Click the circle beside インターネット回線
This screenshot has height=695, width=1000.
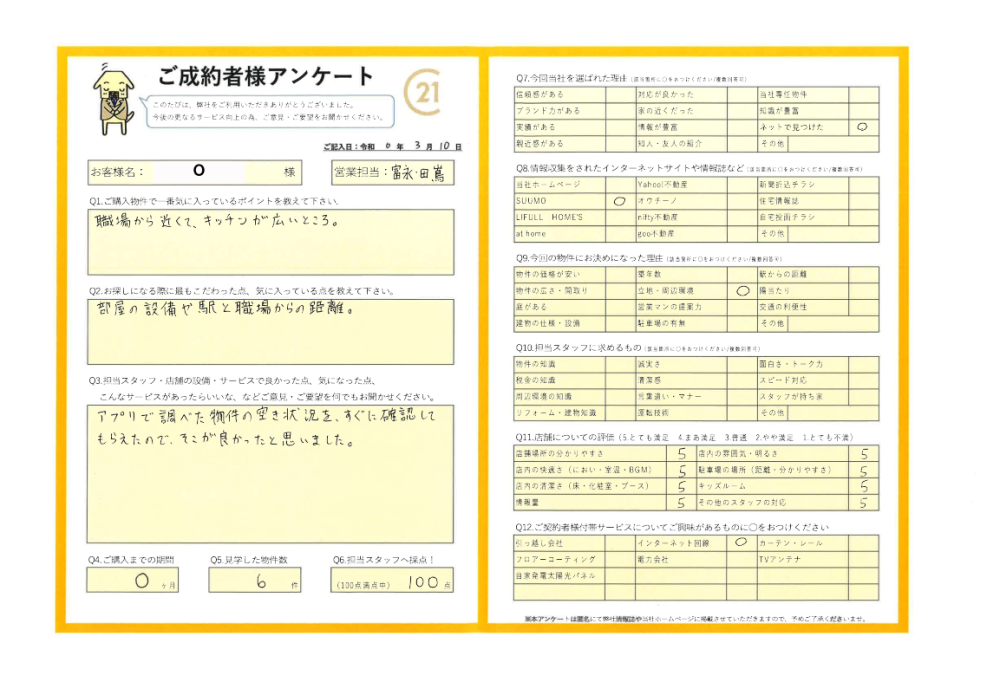741,542
